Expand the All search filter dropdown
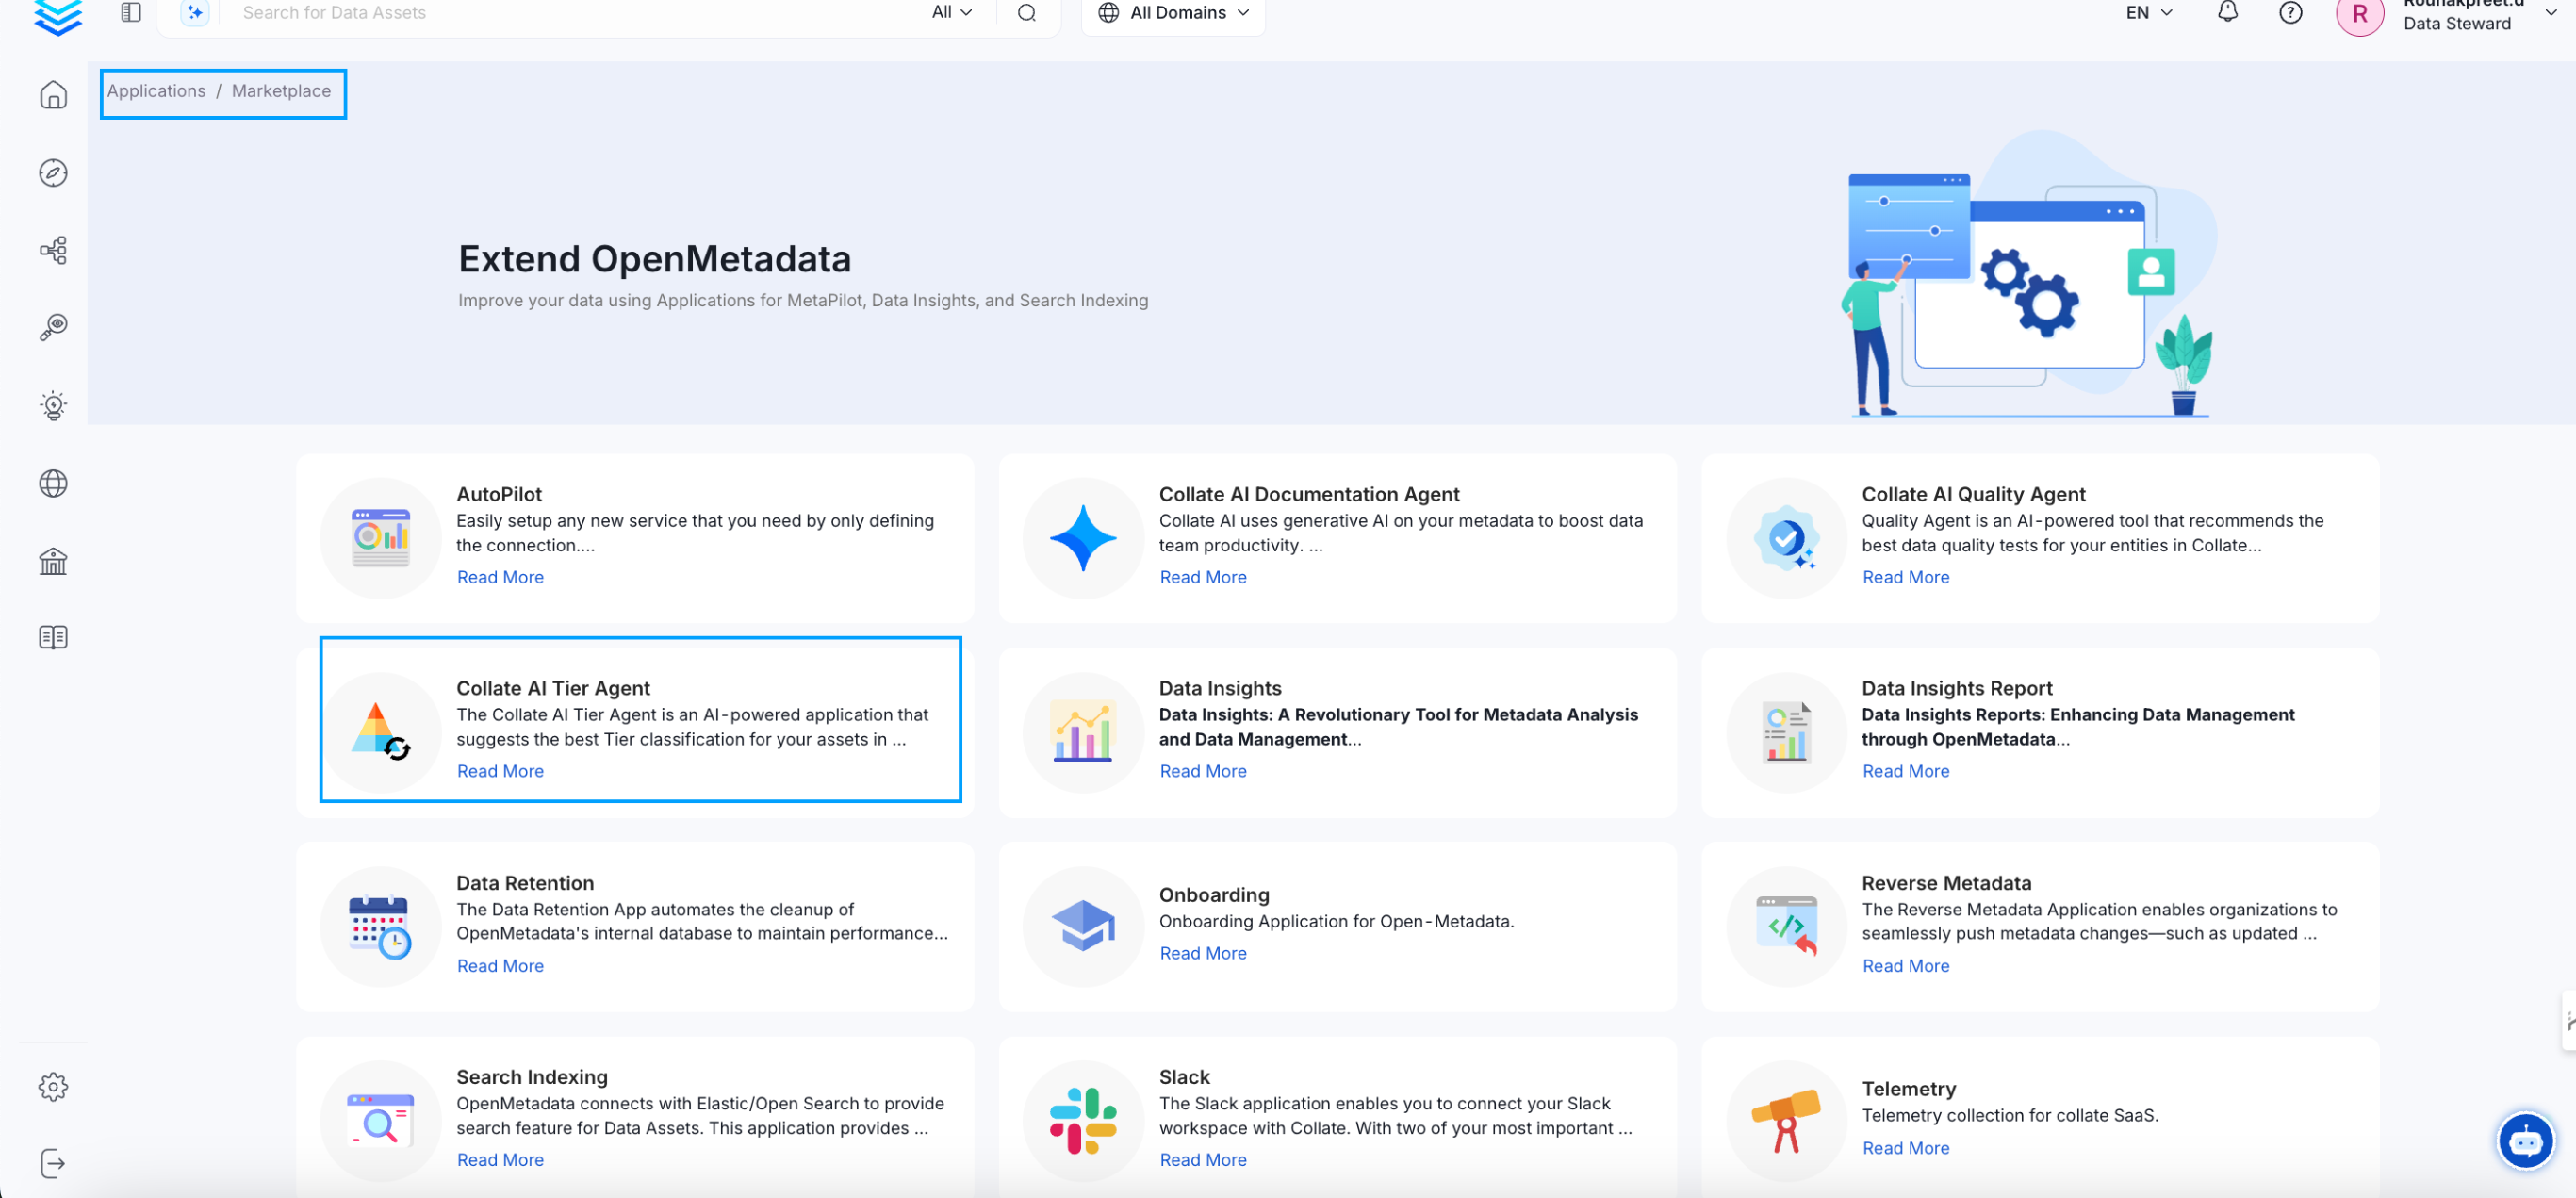 point(951,12)
